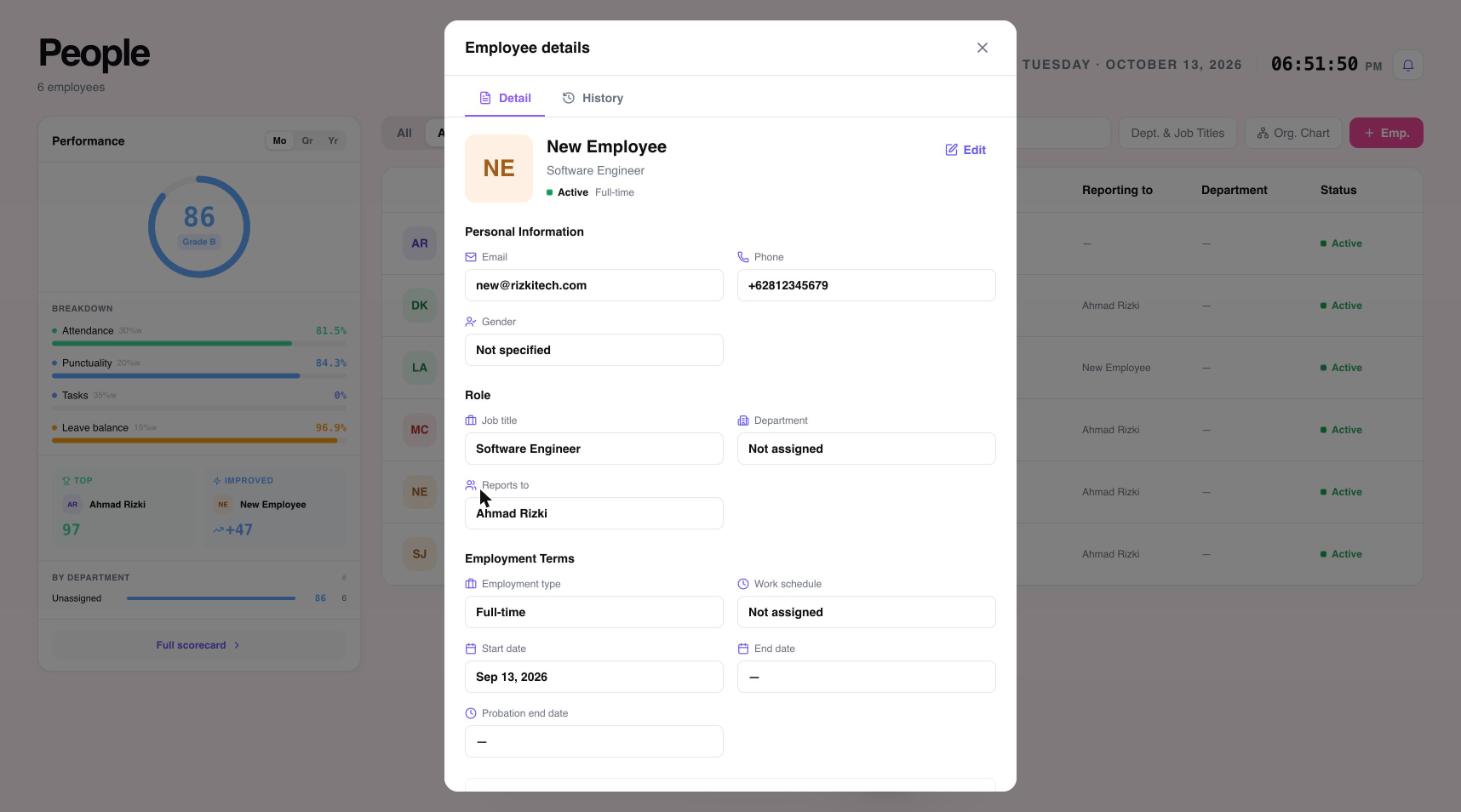The height and width of the screenshot is (812, 1461).
Task: Click the Employment type field Full-time
Action: tap(594, 612)
